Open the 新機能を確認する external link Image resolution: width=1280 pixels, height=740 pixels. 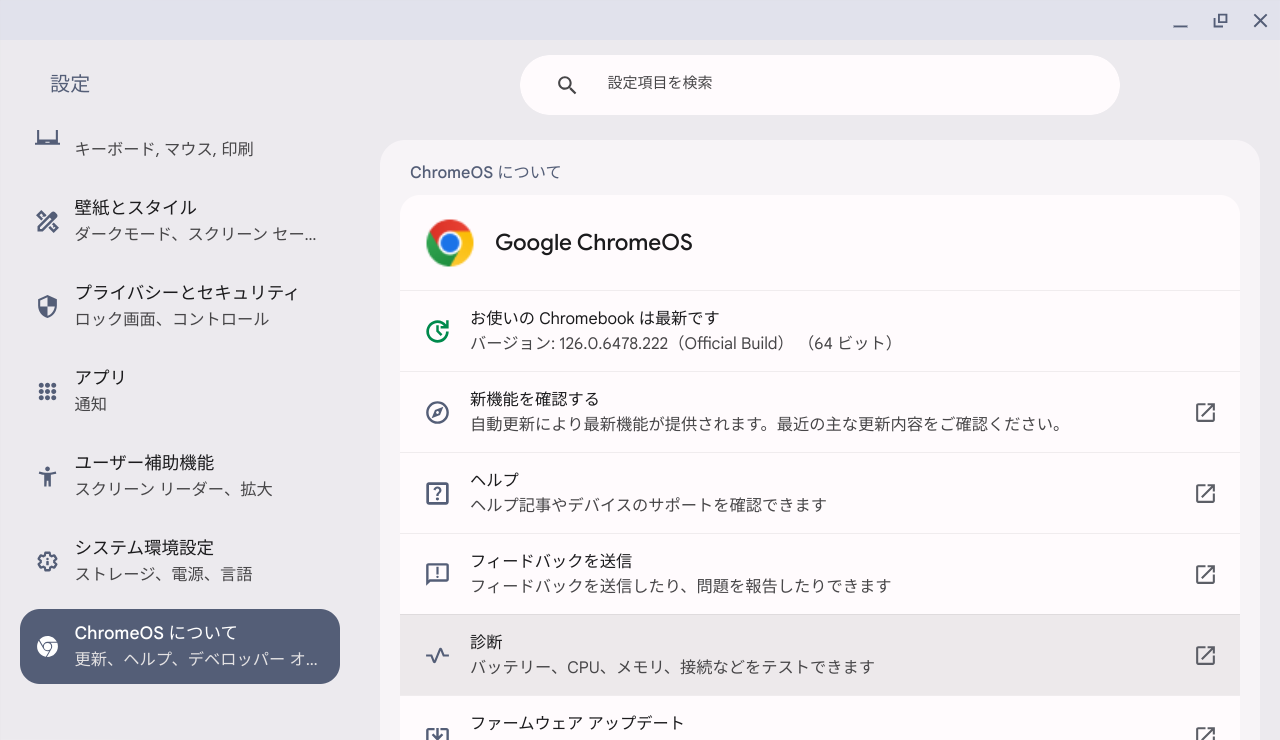point(1205,412)
